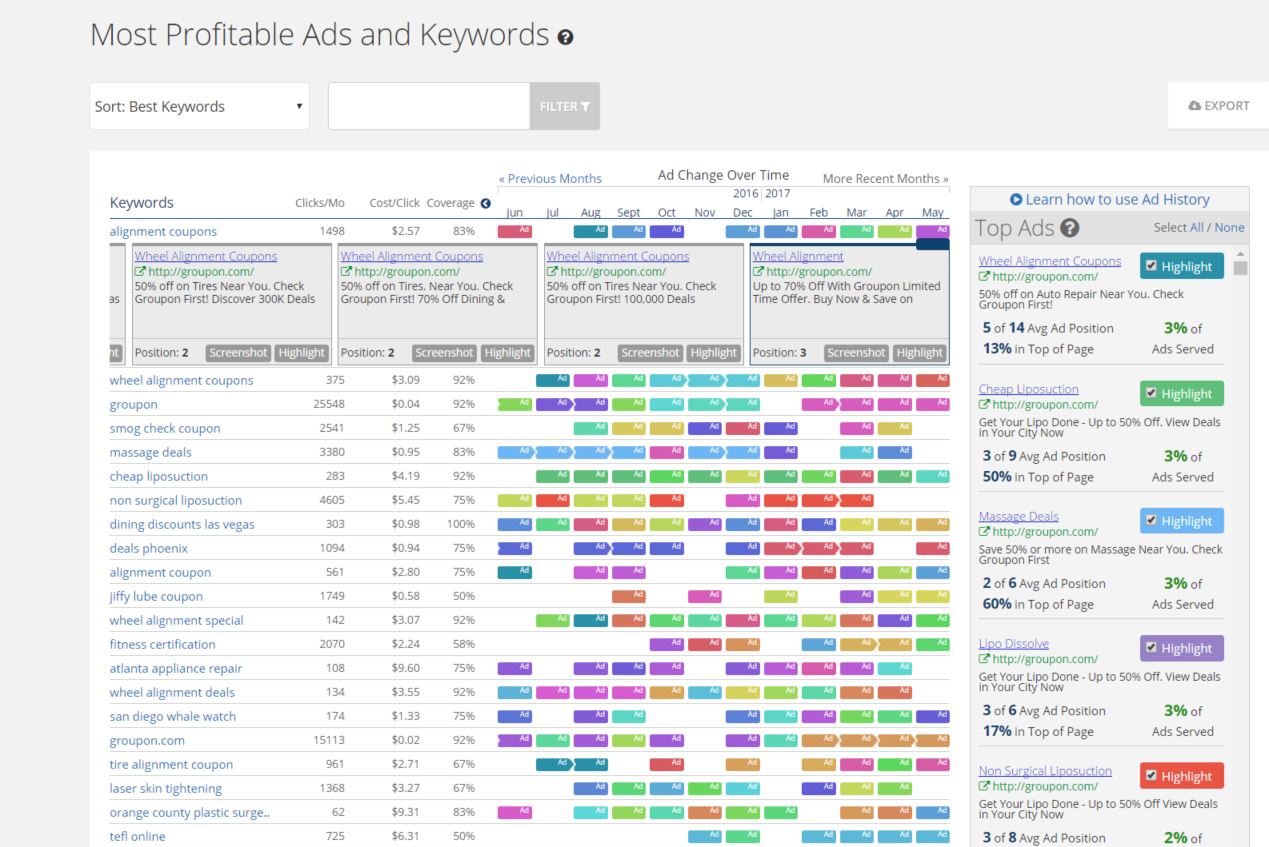This screenshot has width=1269, height=847.
Task: Open external link icon for Massage Deals ad
Action: [983, 531]
